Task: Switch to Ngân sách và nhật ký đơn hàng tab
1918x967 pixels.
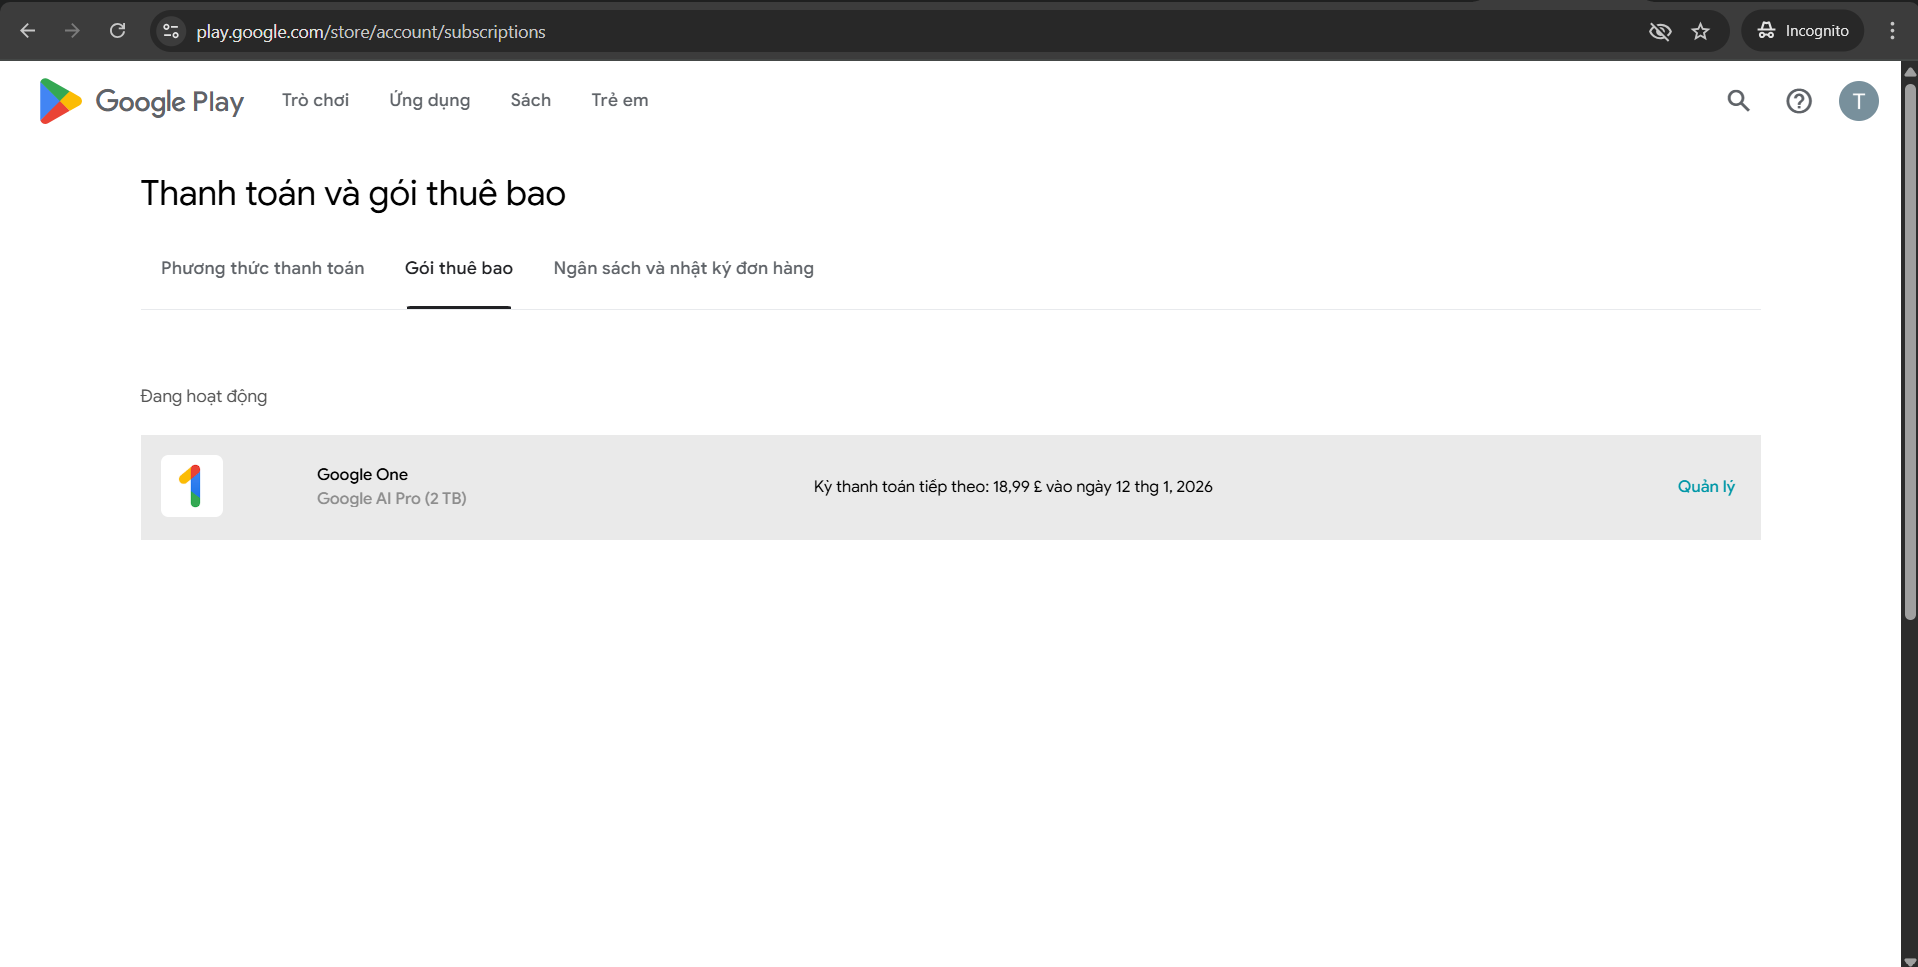Action: pos(683,268)
